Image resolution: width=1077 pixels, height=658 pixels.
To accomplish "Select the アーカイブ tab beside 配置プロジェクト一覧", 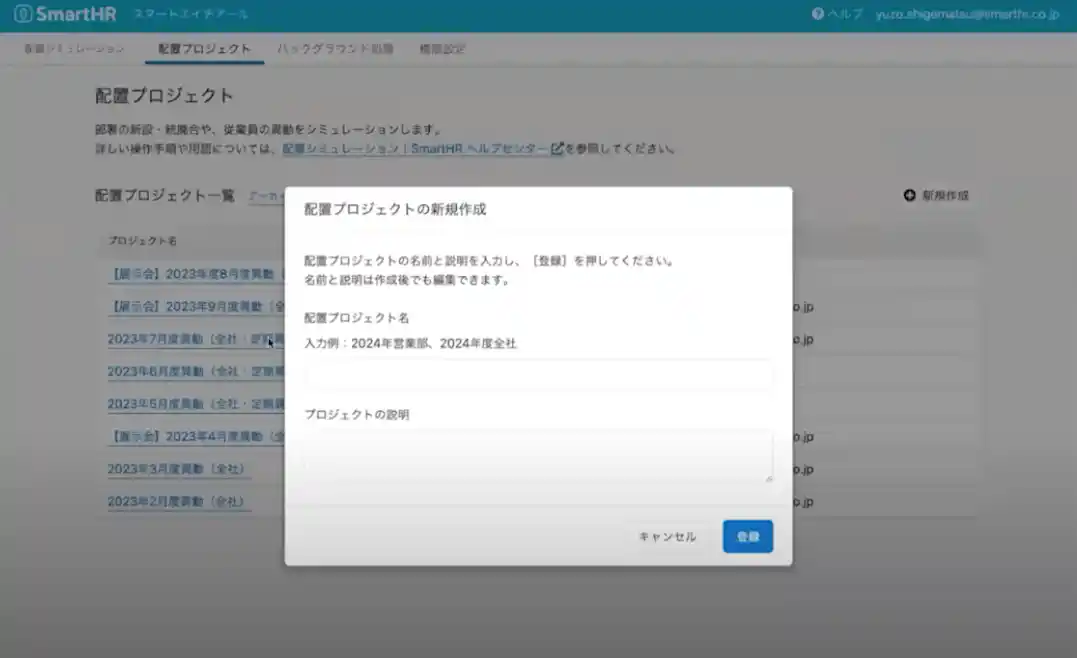I will pos(266,197).
